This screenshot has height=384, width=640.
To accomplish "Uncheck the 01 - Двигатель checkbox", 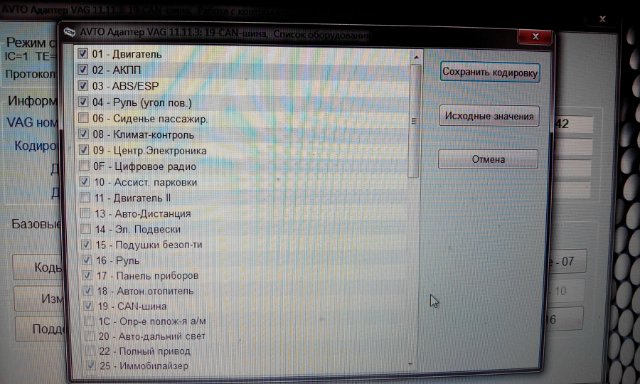I will (x=83, y=53).
